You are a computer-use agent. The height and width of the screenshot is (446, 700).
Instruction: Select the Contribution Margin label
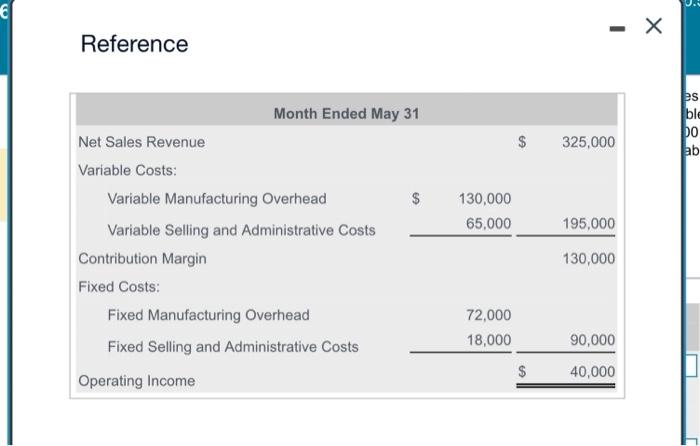142,258
